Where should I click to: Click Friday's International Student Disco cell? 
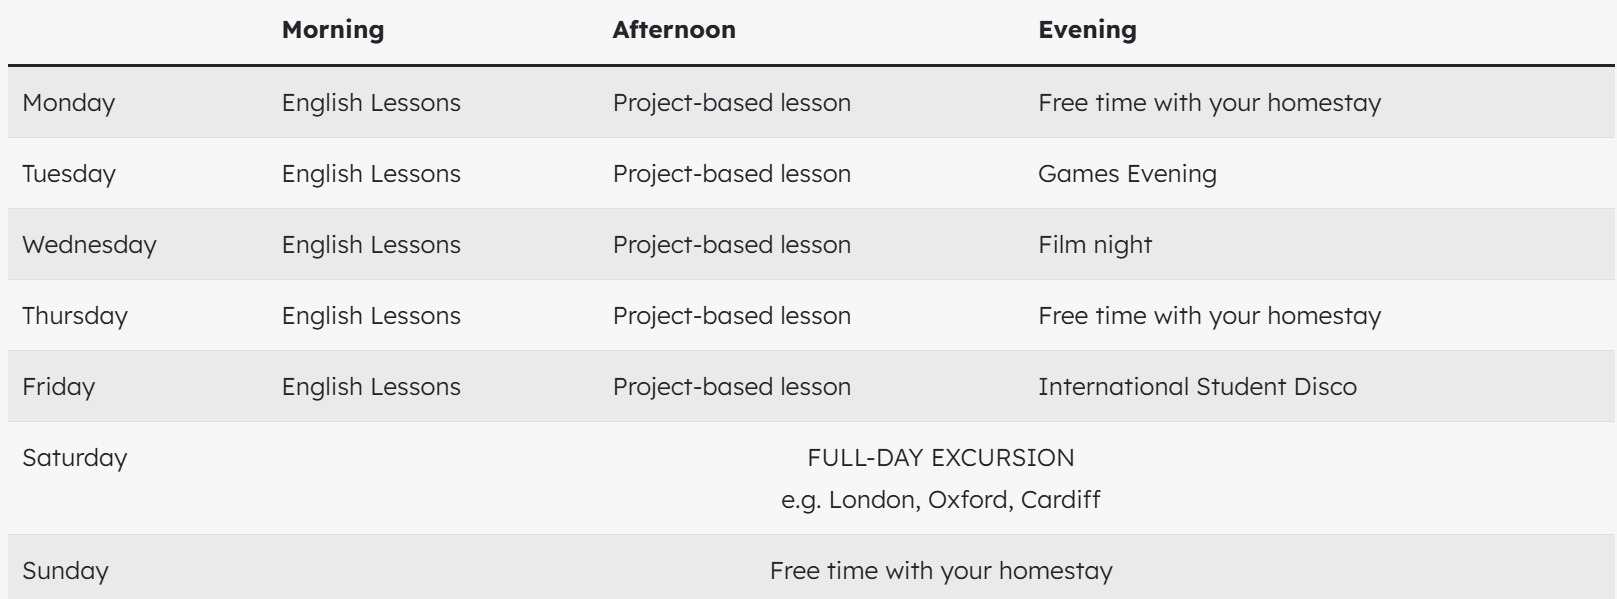coord(1197,387)
